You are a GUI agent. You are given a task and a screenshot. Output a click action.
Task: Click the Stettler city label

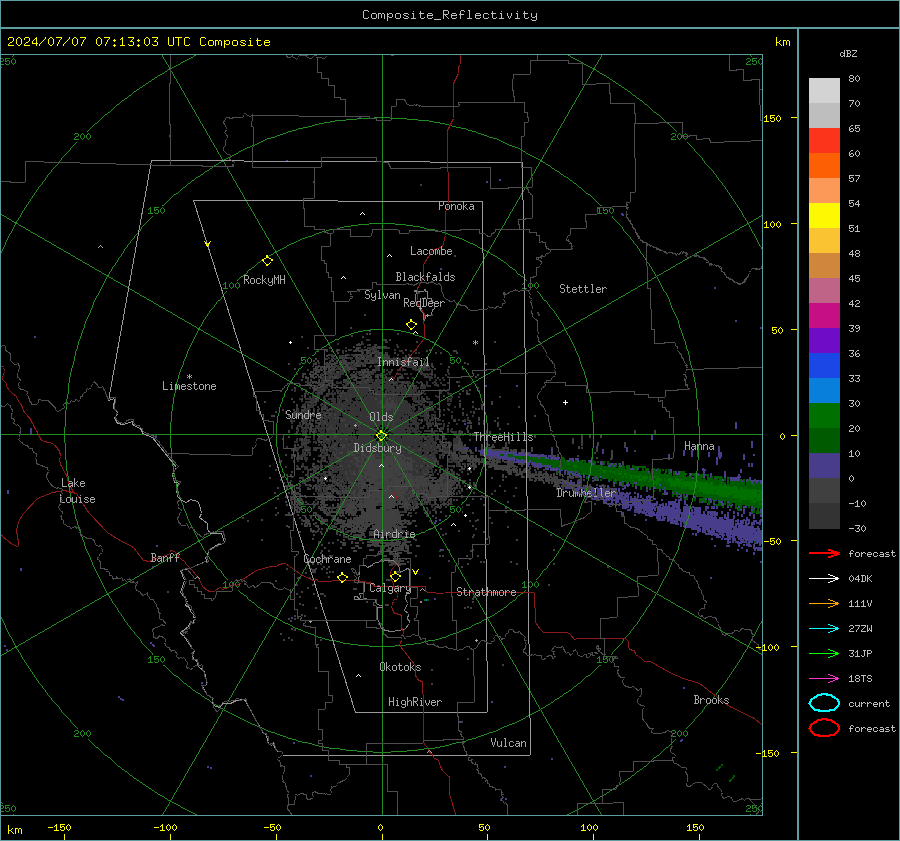(x=583, y=289)
